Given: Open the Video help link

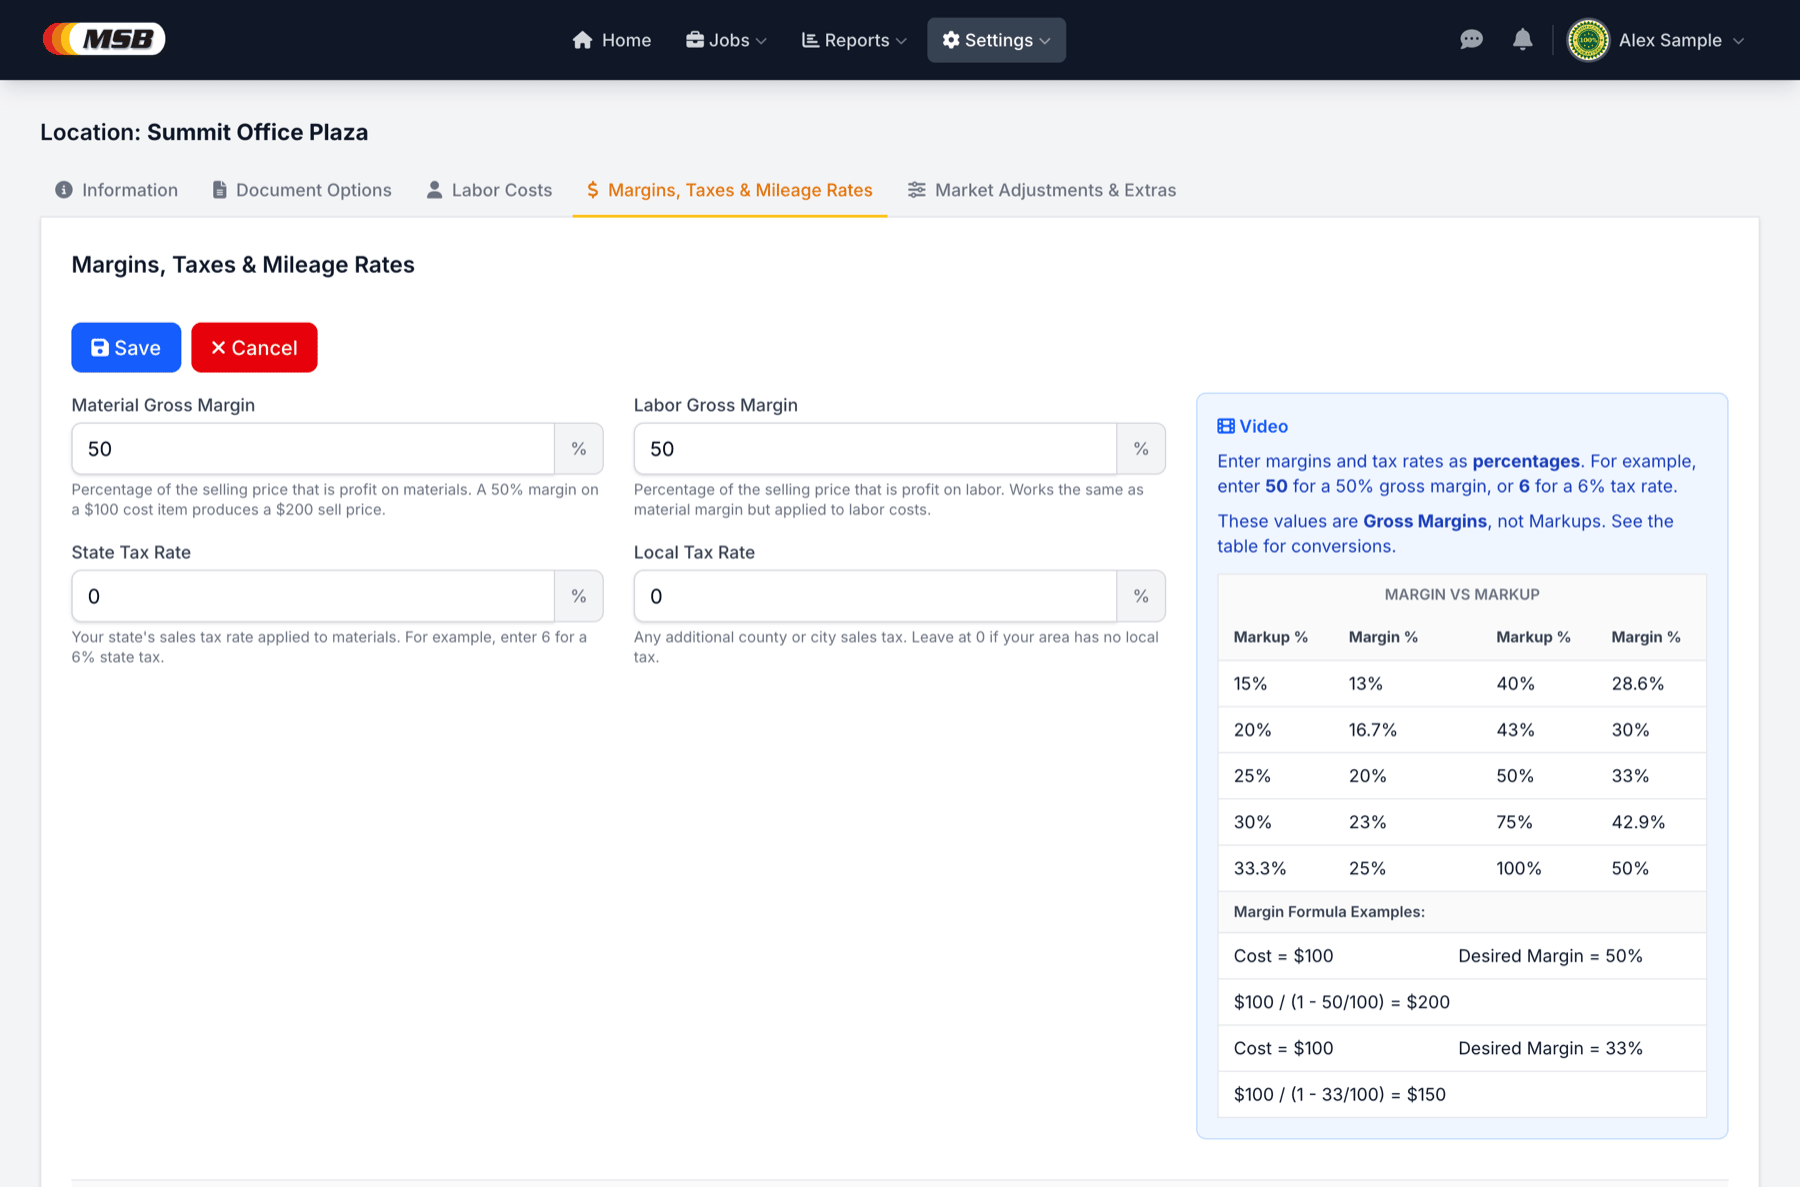Looking at the screenshot, I should pos(1253,426).
